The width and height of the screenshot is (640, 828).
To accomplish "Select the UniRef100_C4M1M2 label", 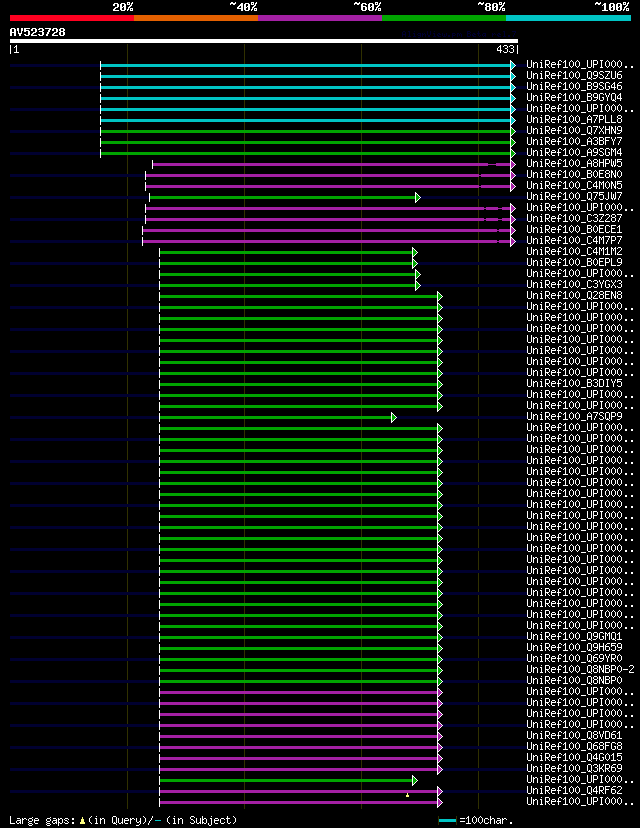I will pyautogui.click(x=574, y=252).
